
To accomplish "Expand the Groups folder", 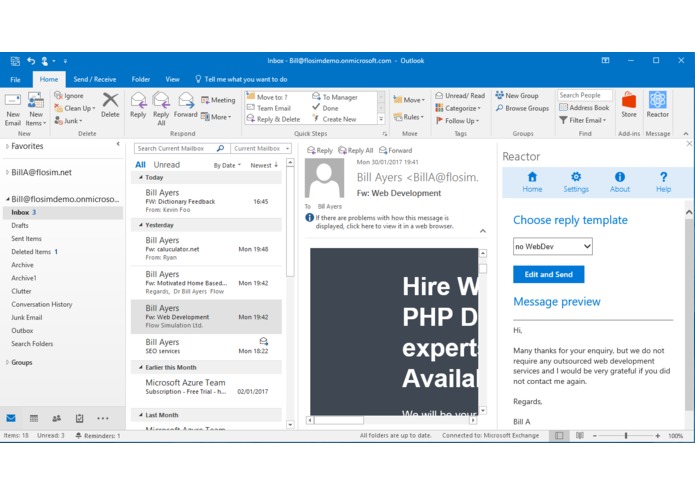I will pos(7,362).
